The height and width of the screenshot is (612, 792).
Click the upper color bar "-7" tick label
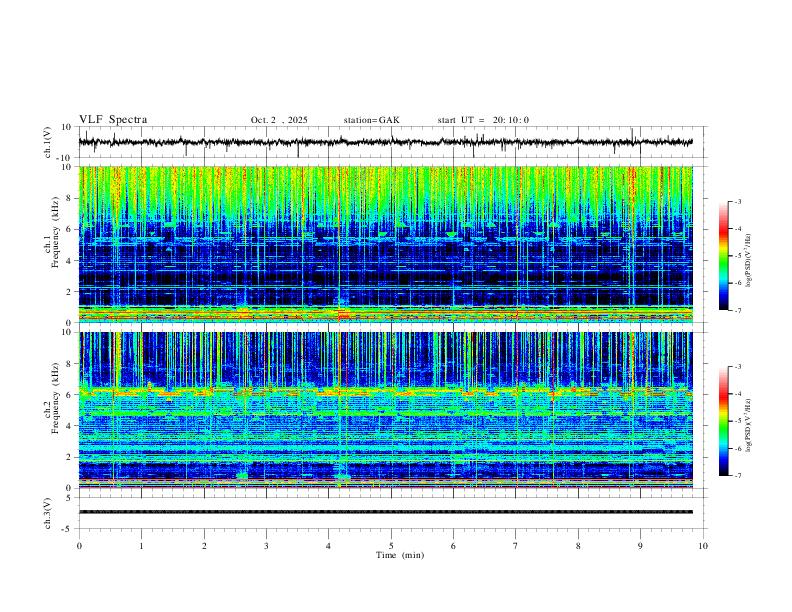738,311
